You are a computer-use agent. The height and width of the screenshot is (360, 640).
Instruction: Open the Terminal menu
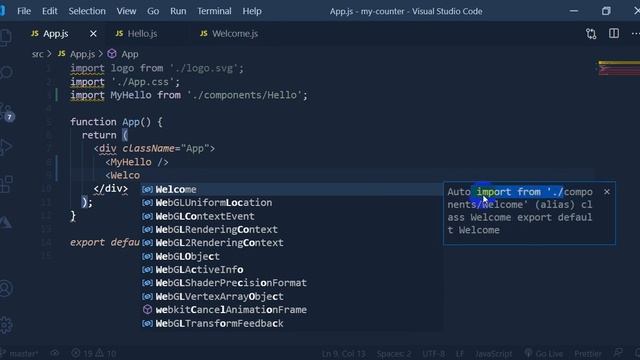pos(214,11)
